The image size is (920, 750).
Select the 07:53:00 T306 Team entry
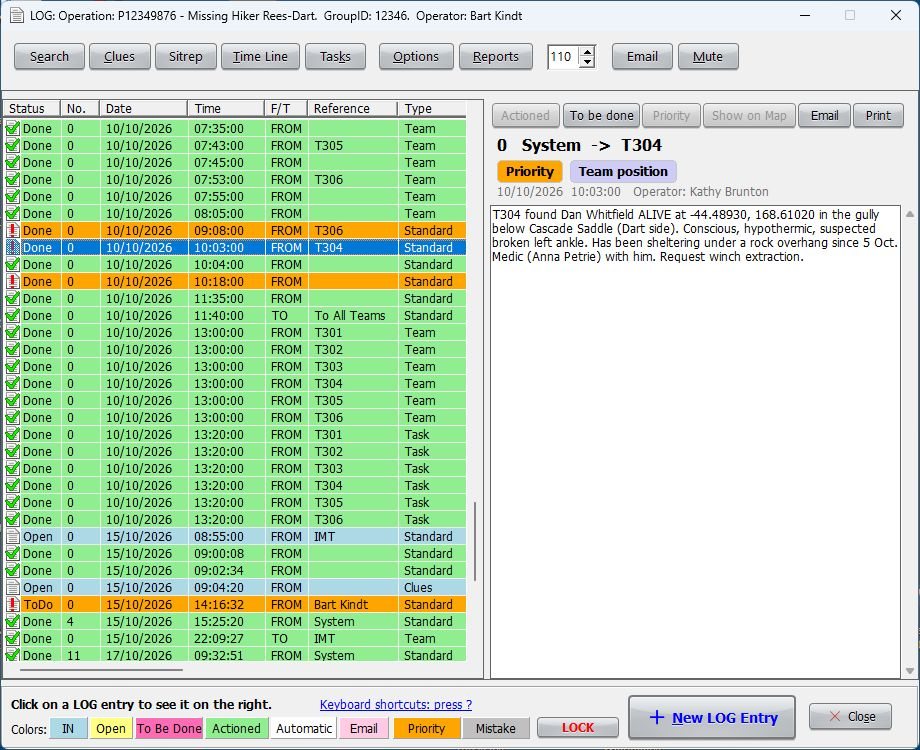[x=235, y=180]
